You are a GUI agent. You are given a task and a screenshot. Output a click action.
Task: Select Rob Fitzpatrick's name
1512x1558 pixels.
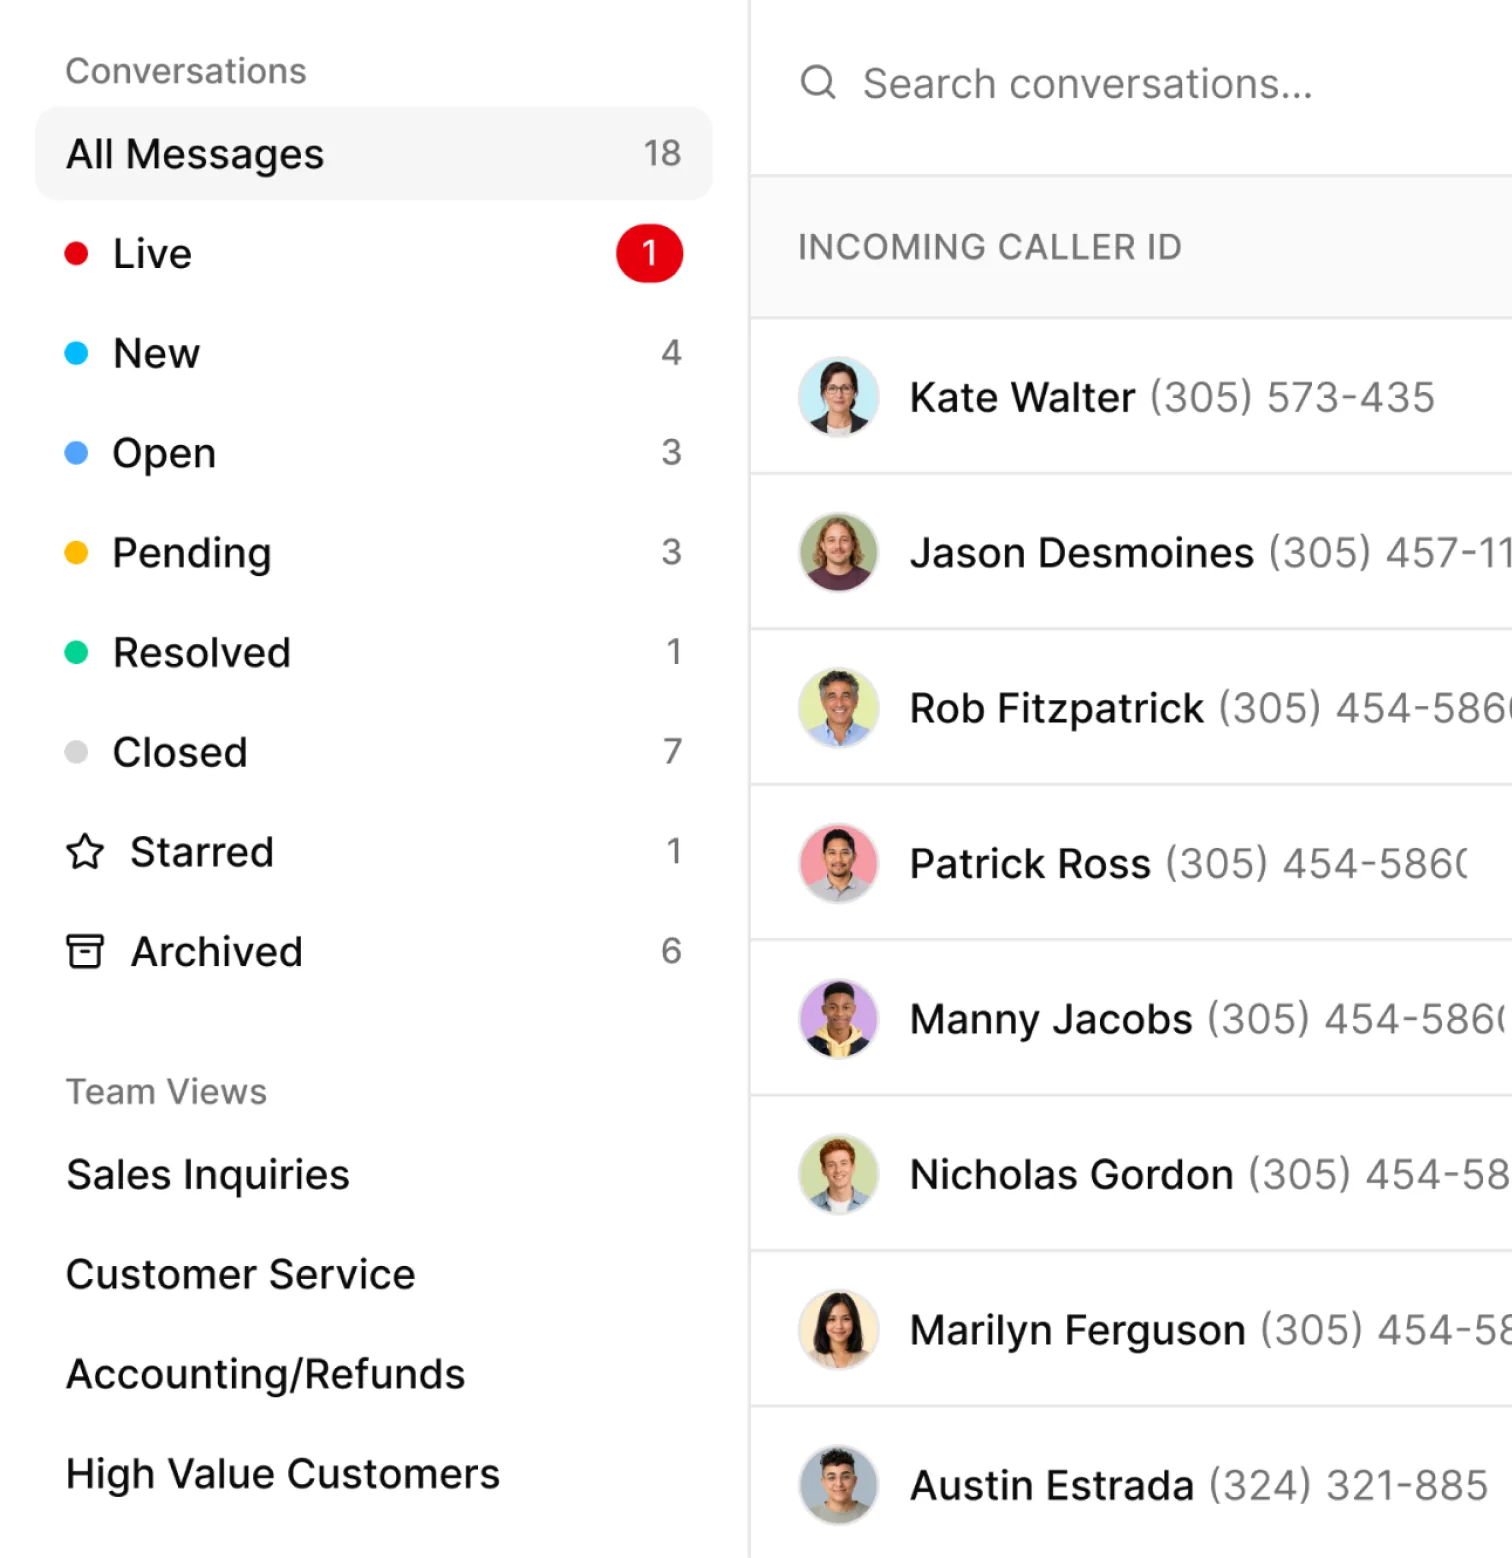[x=1056, y=709]
